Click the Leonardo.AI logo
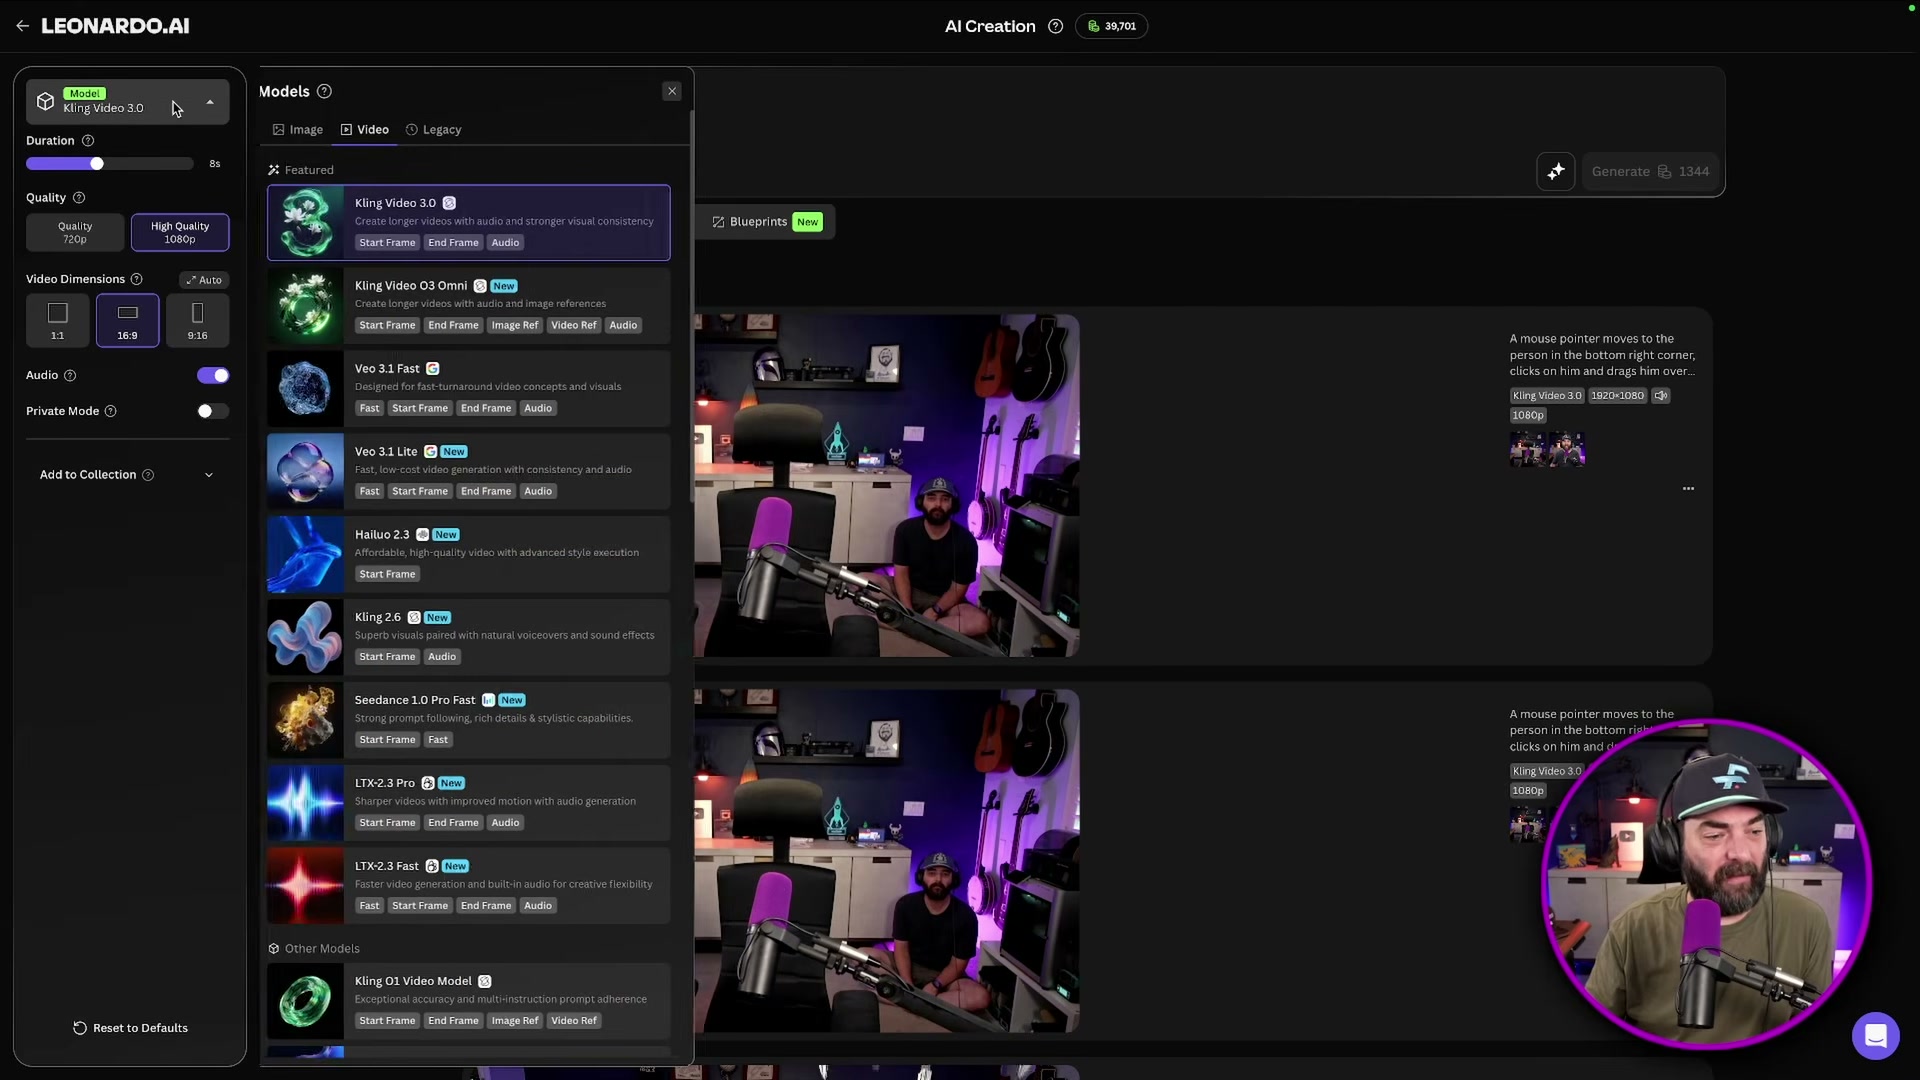 click(x=115, y=26)
